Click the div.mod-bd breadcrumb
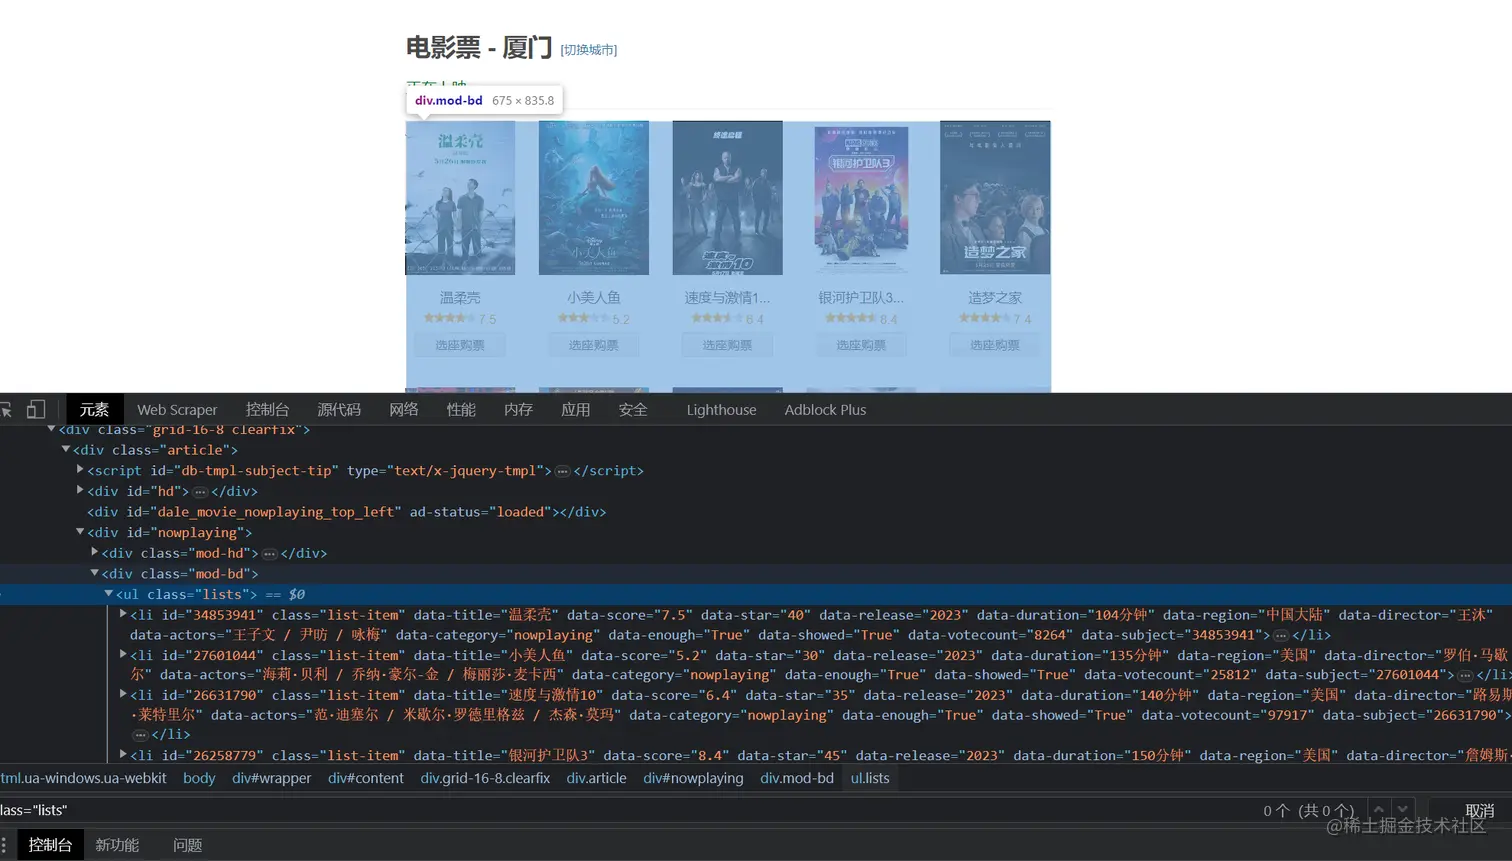Screen dimensions: 1512x861 pyautogui.click(x=797, y=778)
